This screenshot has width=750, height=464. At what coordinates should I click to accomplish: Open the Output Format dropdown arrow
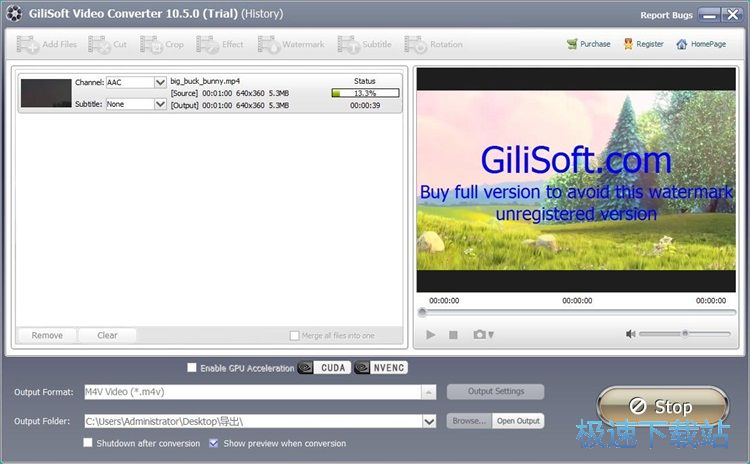pyautogui.click(x=429, y=392)
